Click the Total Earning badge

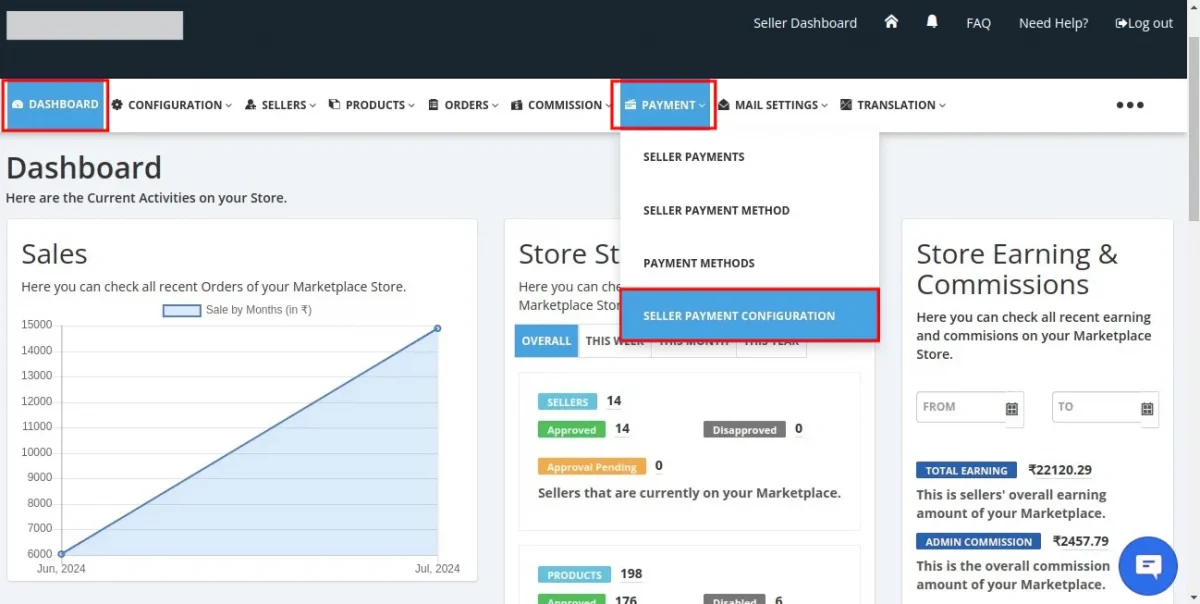tap(966, 470)
